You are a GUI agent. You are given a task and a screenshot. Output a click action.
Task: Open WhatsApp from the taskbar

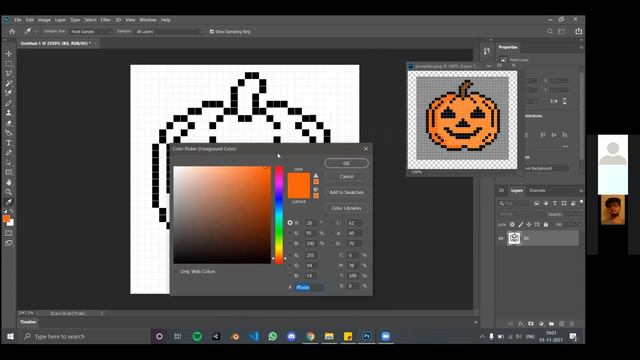click(273, 336)
